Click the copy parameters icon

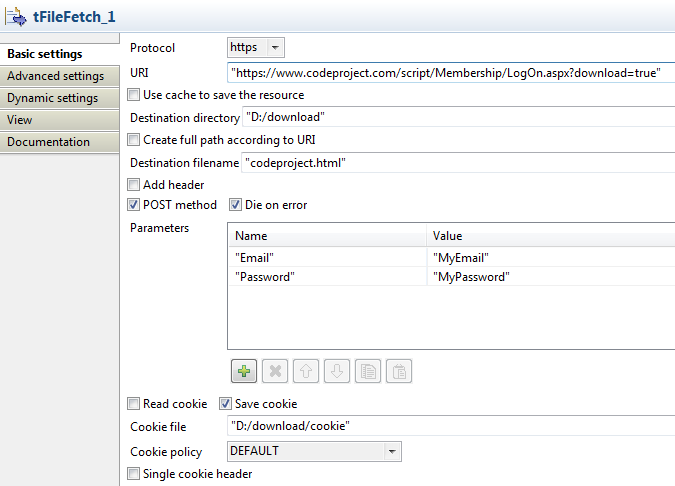click(369, 371)
